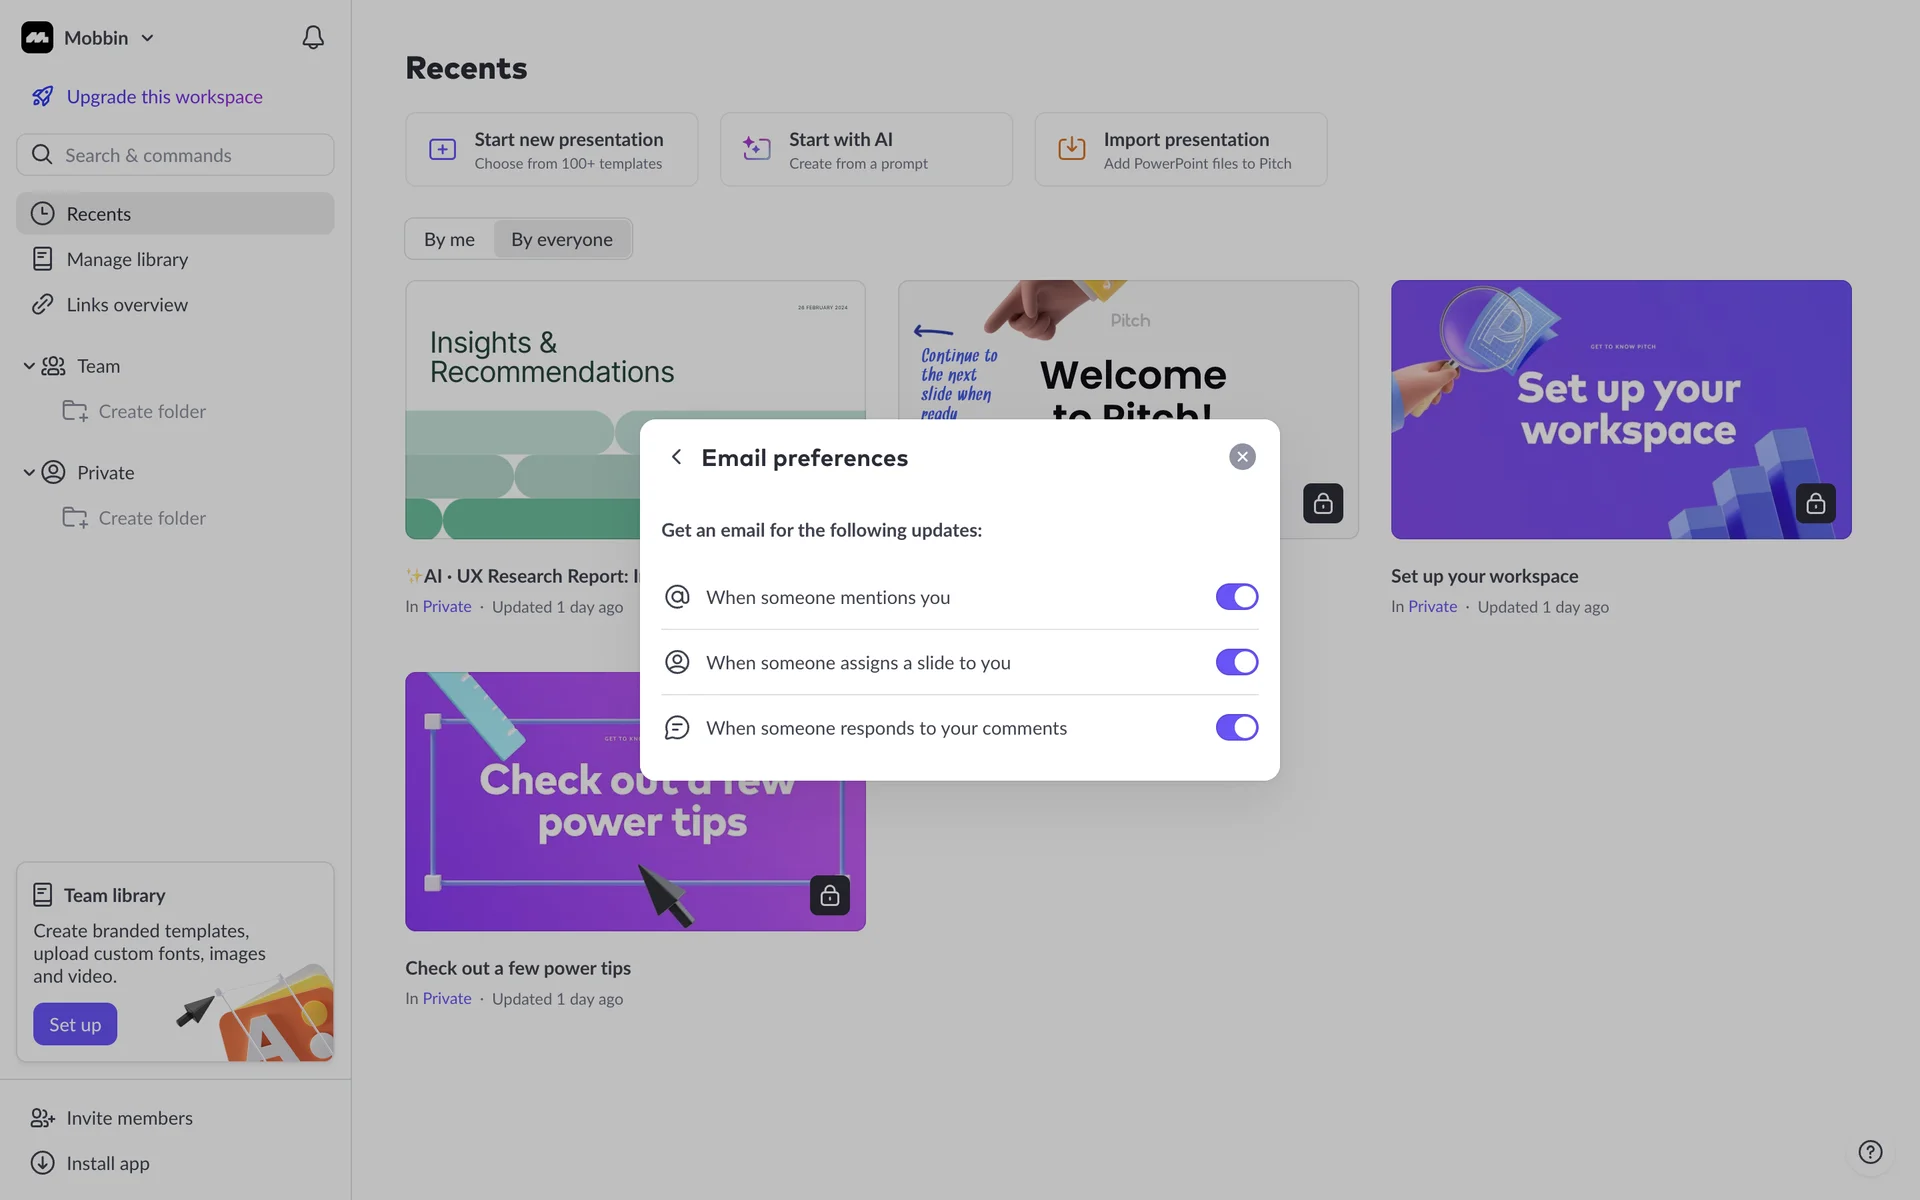The image size is (1920, 1200).
Task: Disable emails when someone mentions you
Action: pyautogui.click(x=1236, y=597)
